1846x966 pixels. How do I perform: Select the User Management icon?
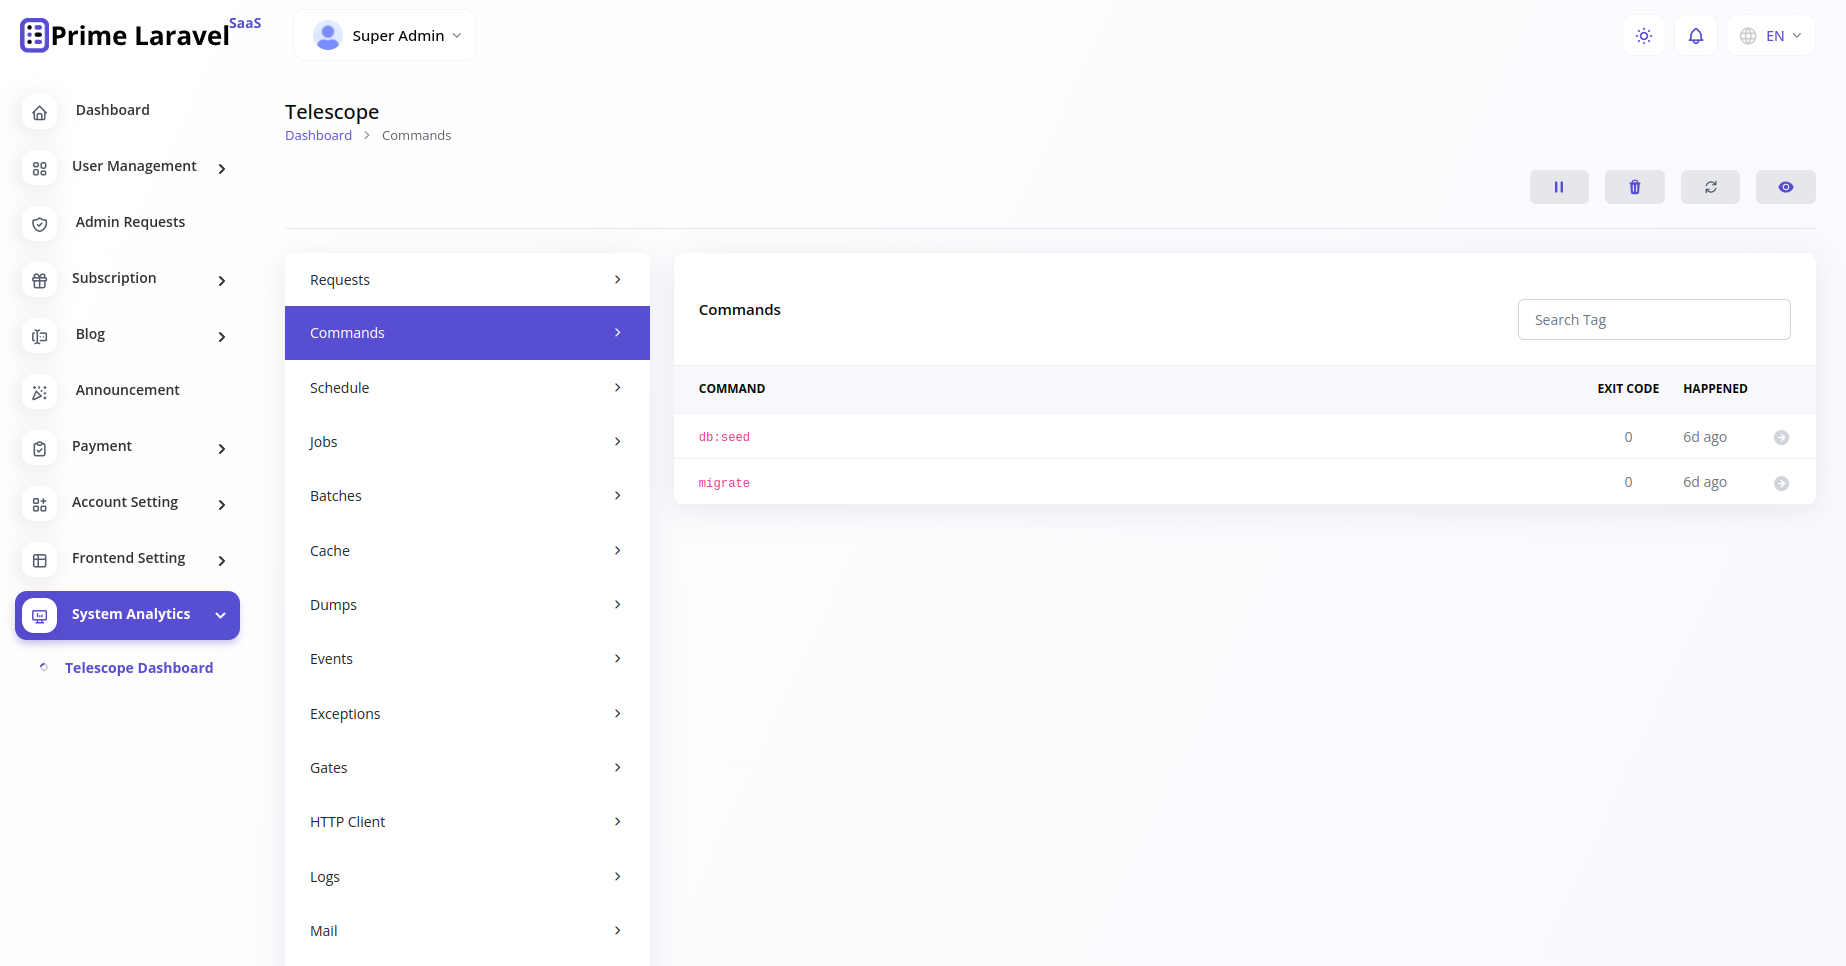click(39, 169)
